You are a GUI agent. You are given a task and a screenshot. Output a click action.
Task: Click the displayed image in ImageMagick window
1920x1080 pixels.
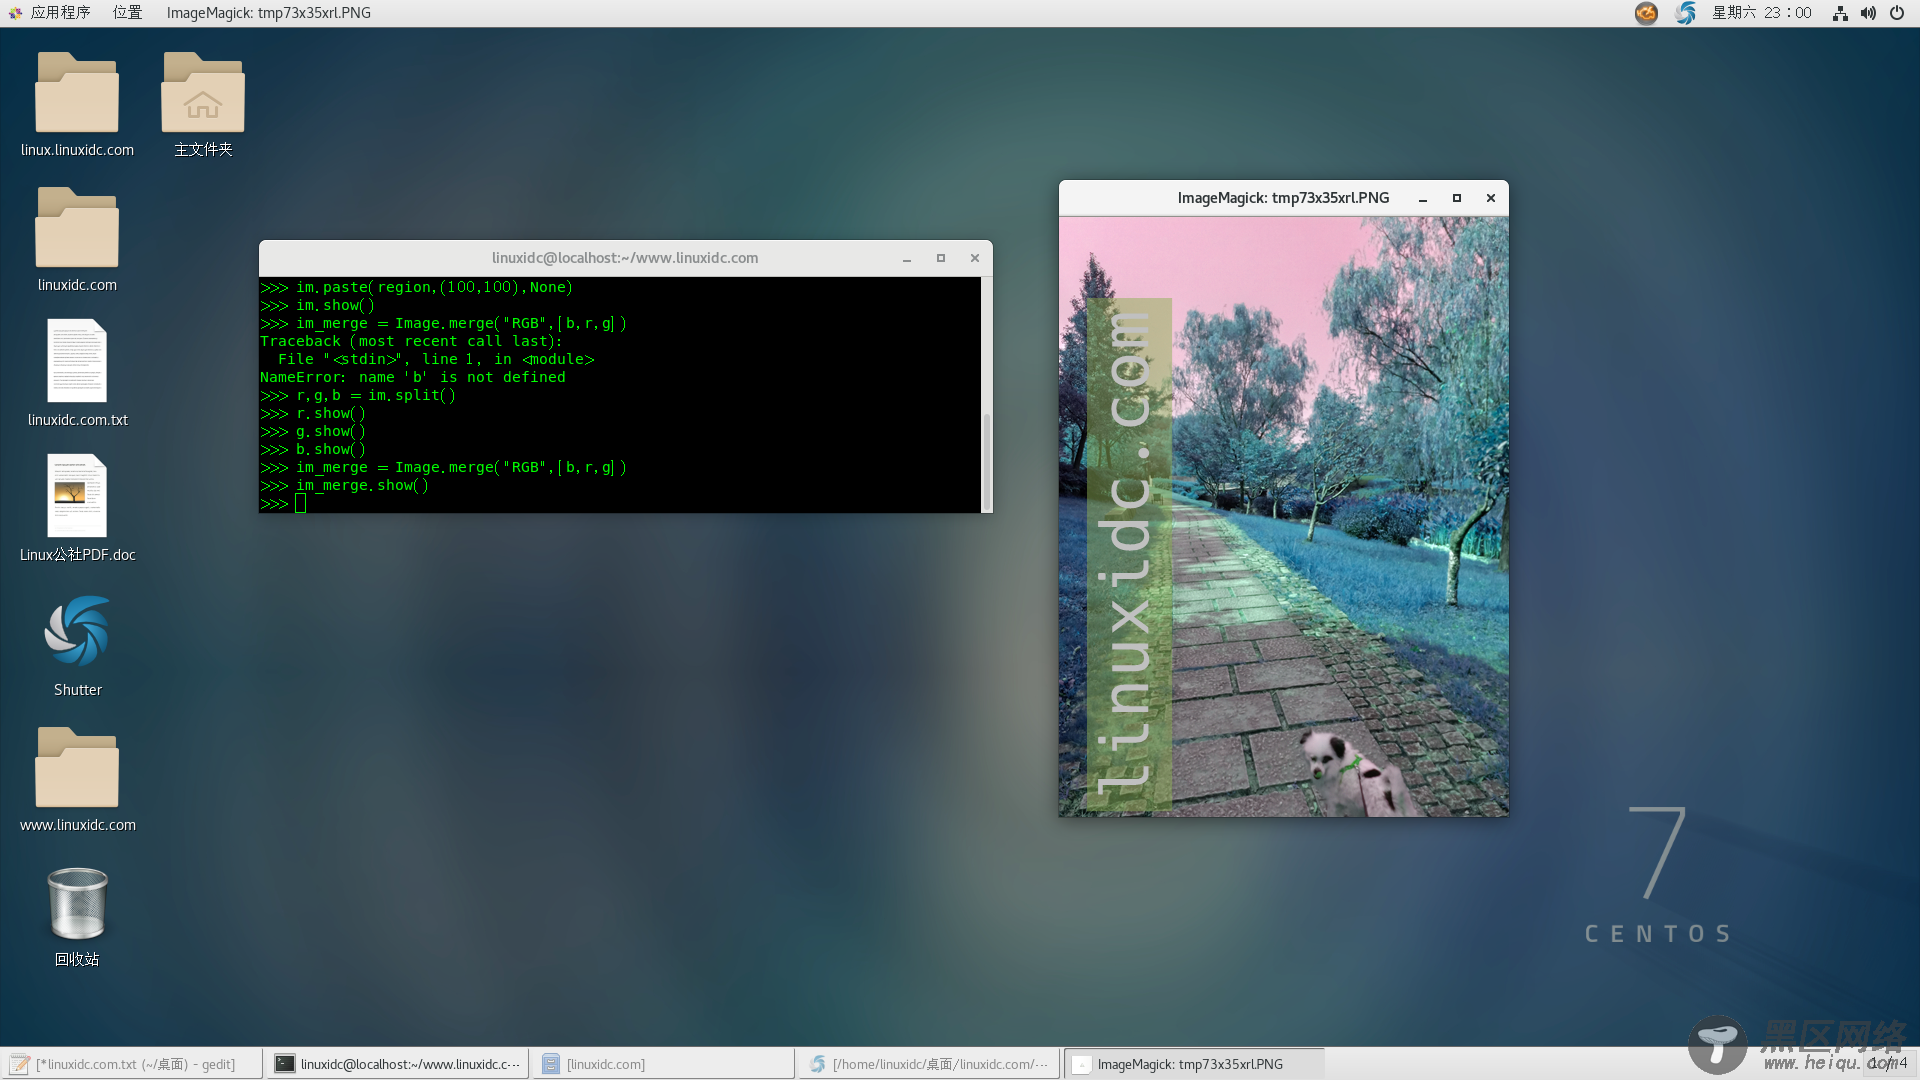[1284, 517]
